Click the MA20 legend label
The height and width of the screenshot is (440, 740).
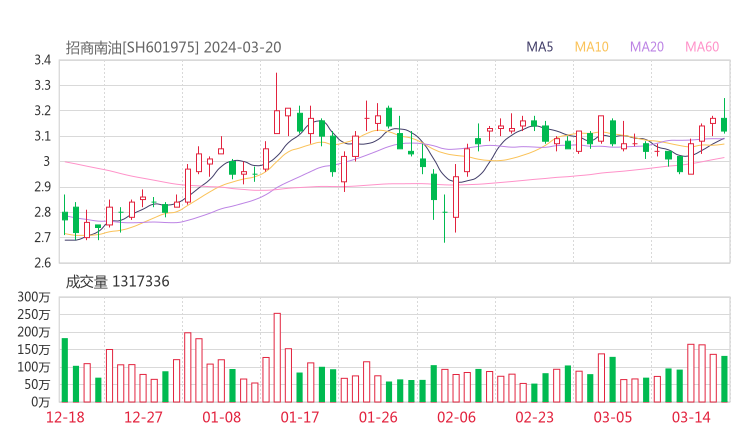(x=647, y=47)
